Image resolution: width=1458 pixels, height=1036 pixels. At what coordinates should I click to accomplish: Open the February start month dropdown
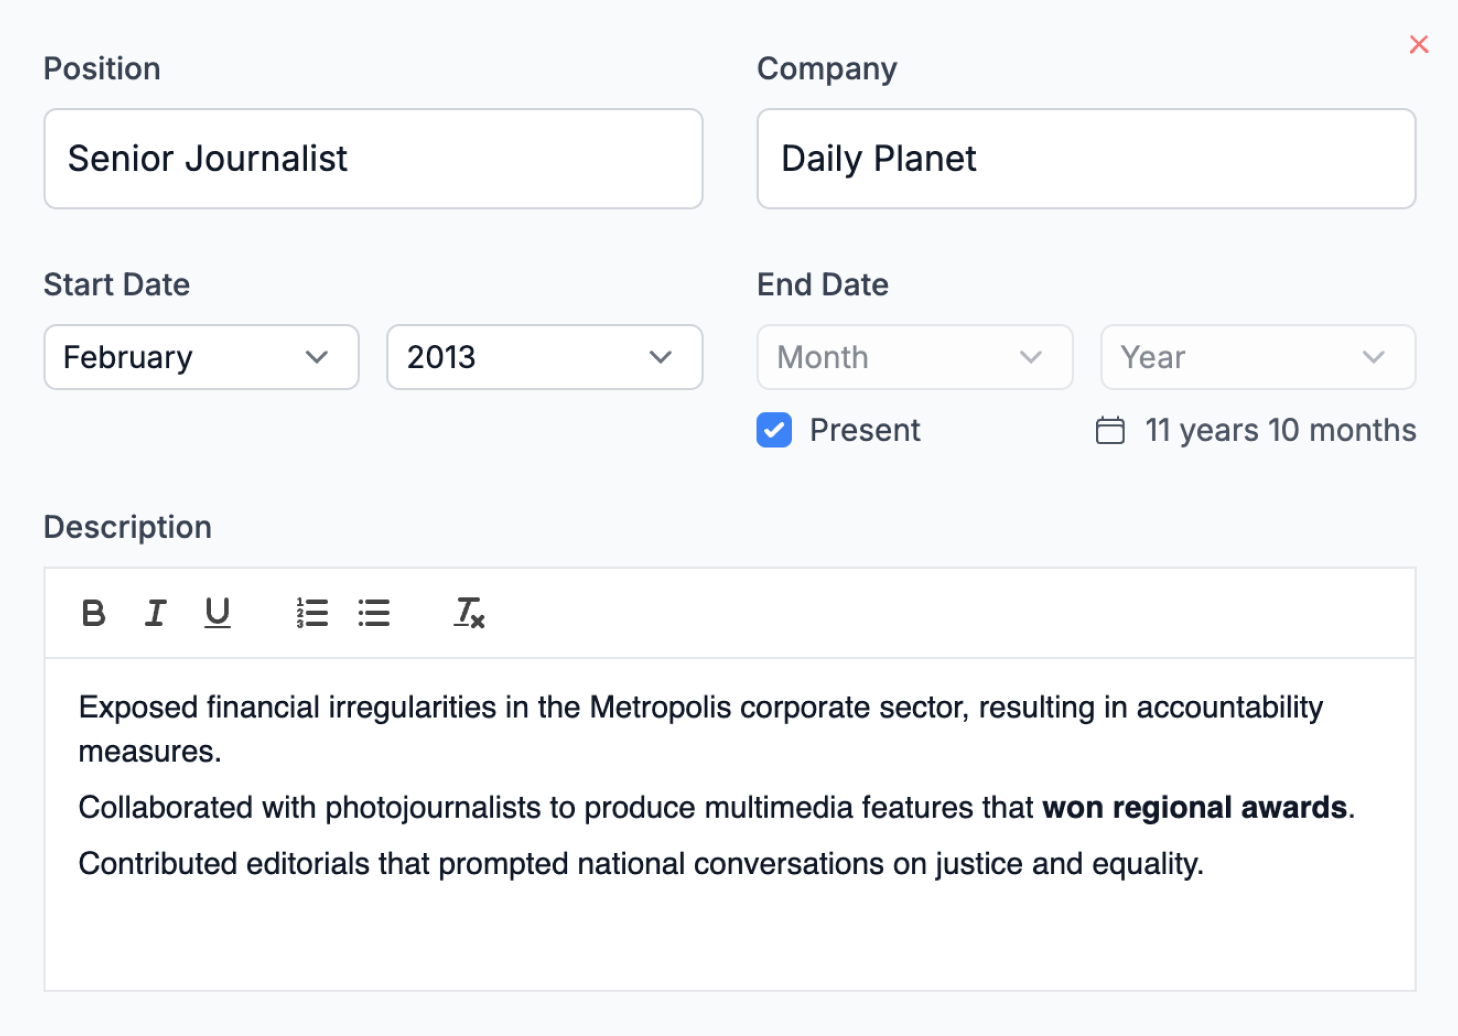point(201,357)
